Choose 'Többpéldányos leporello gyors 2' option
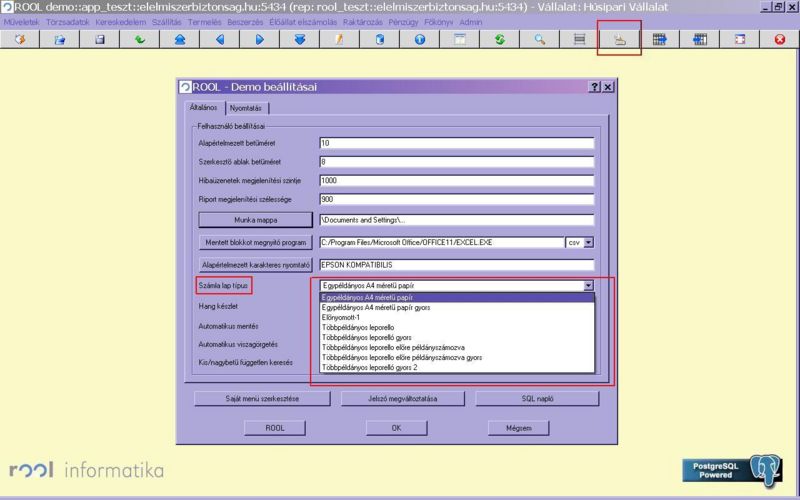 coord(369,368)
